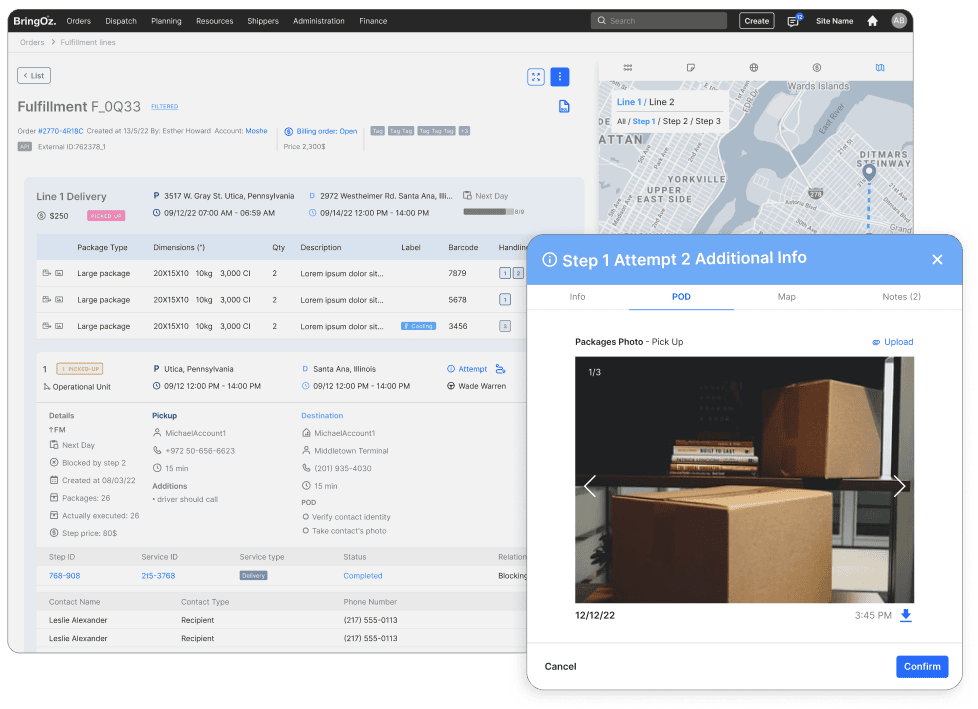
Task: Click the Cooling label badge
Action: [418, 326]
